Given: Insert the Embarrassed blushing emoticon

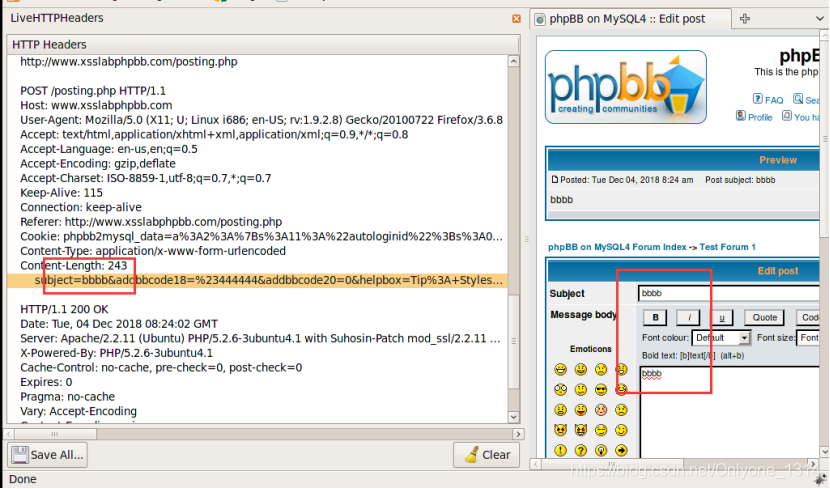Looking at the screenshot, I should (601, 410).
